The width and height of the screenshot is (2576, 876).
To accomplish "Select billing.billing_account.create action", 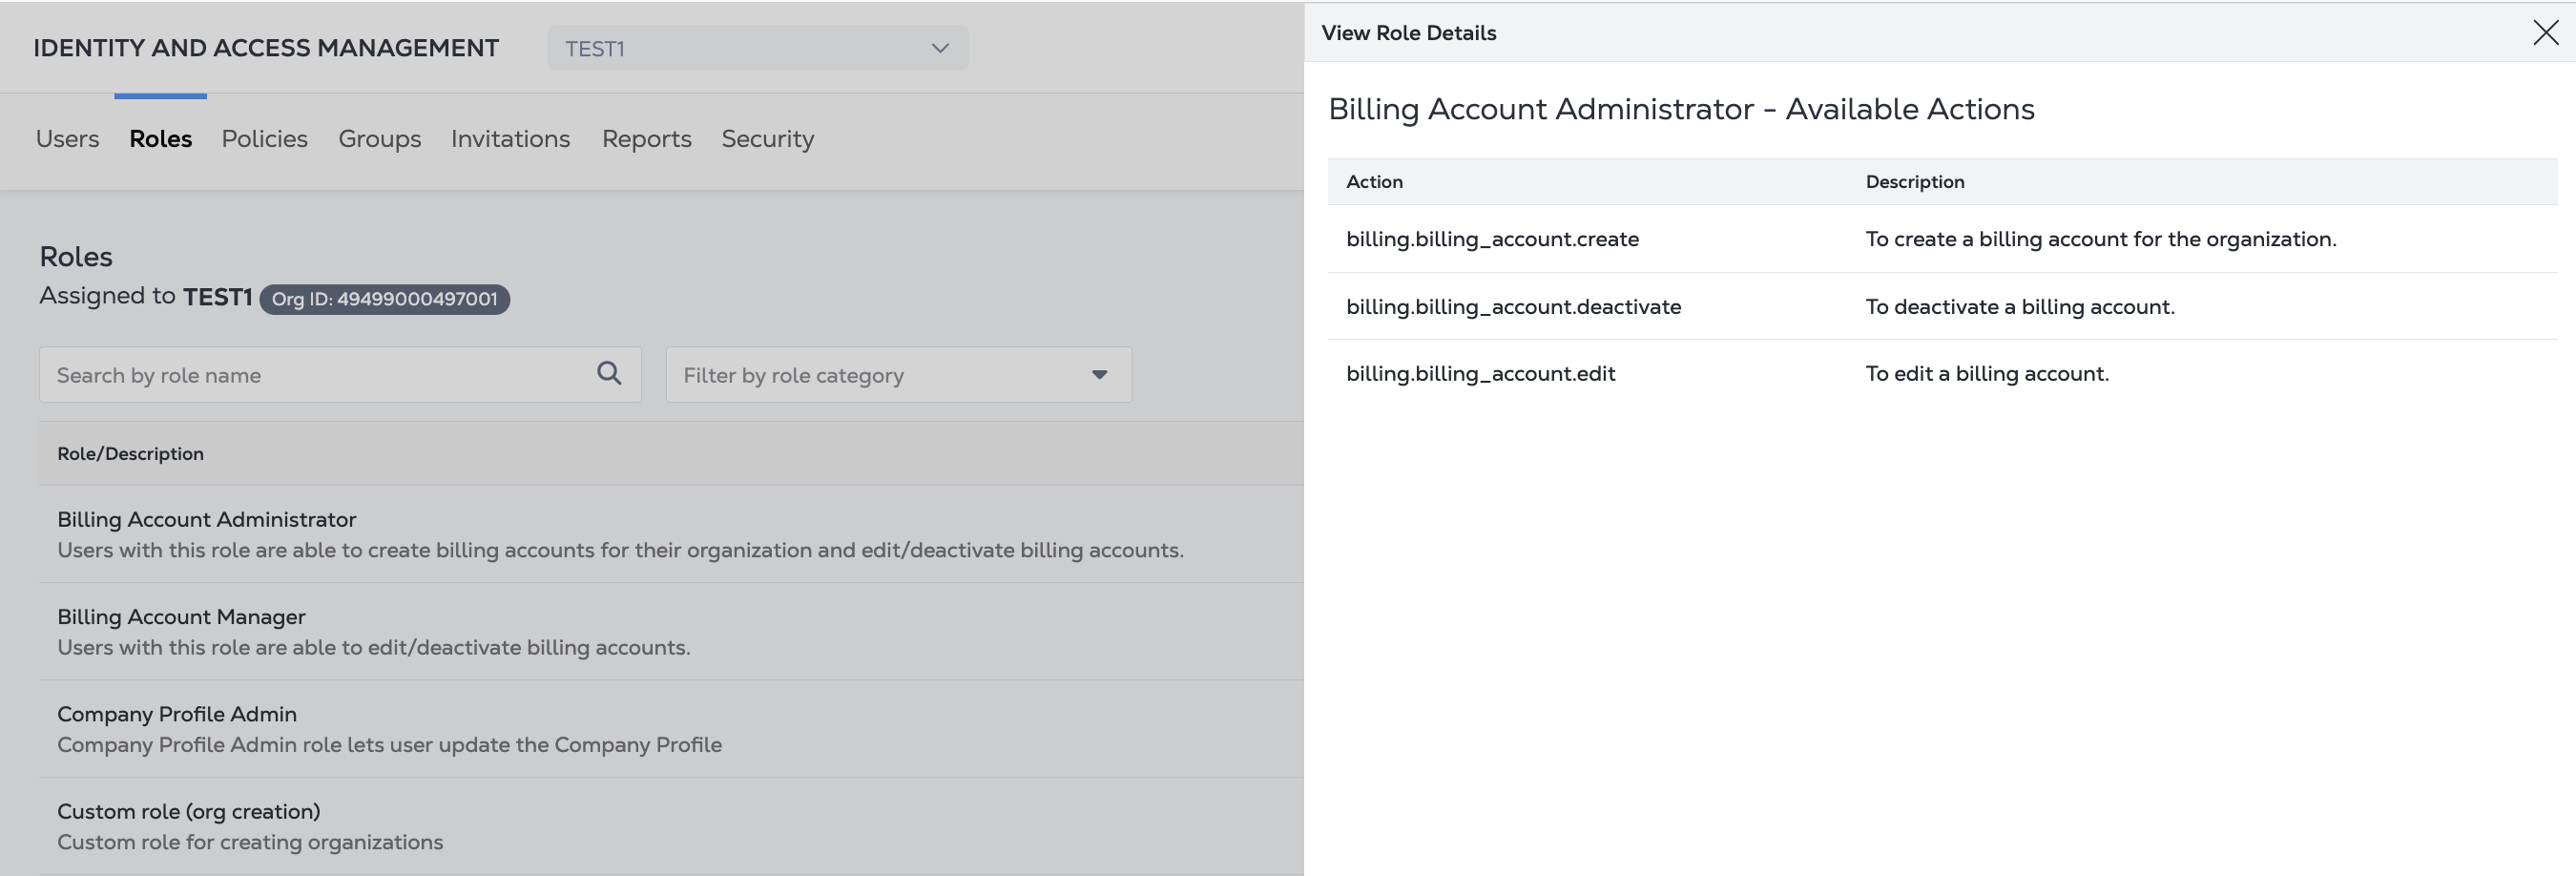I will pos(1492,239).
